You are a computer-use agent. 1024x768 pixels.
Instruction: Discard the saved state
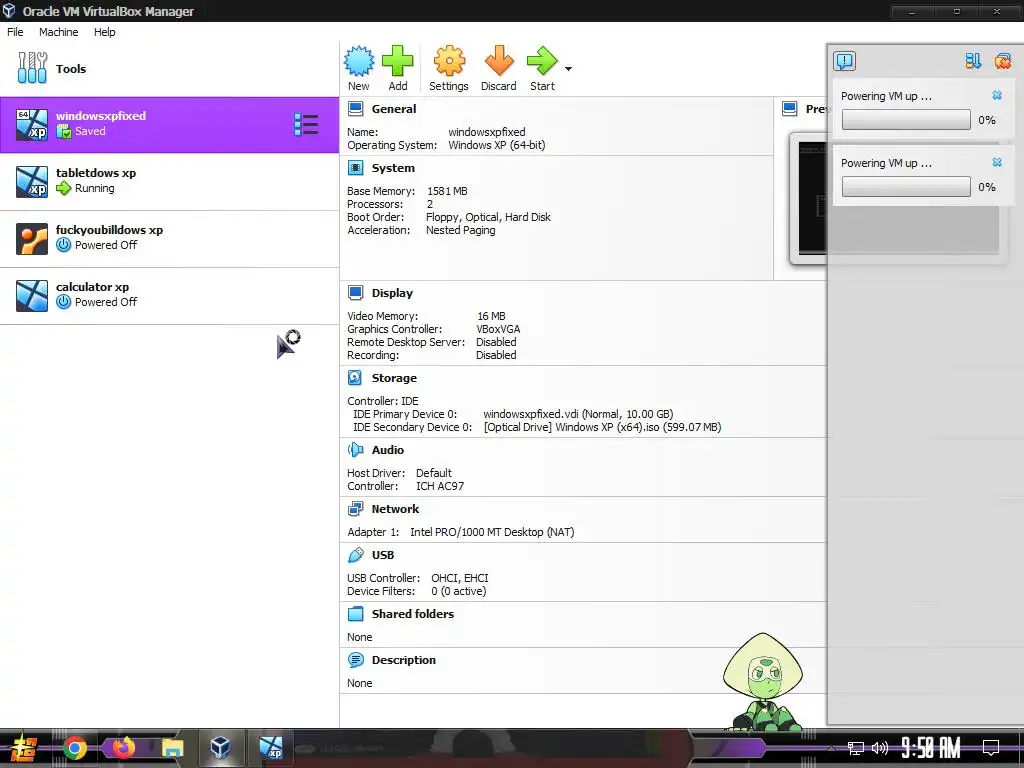(x=499, y=68)
